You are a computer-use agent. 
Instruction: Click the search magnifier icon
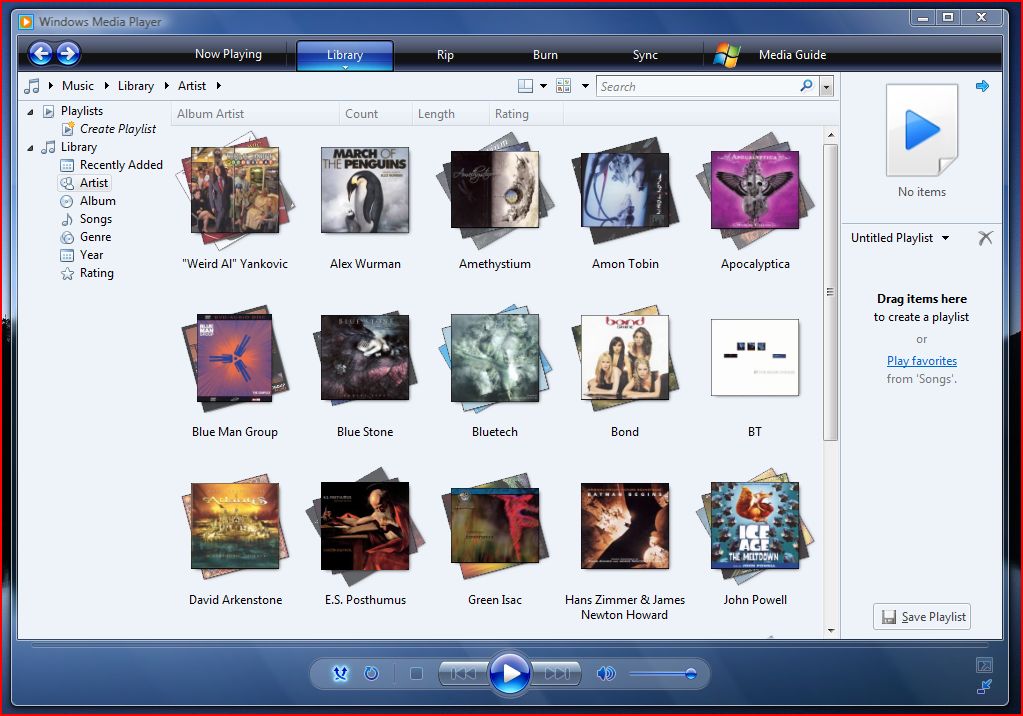[x=806, y=86]
